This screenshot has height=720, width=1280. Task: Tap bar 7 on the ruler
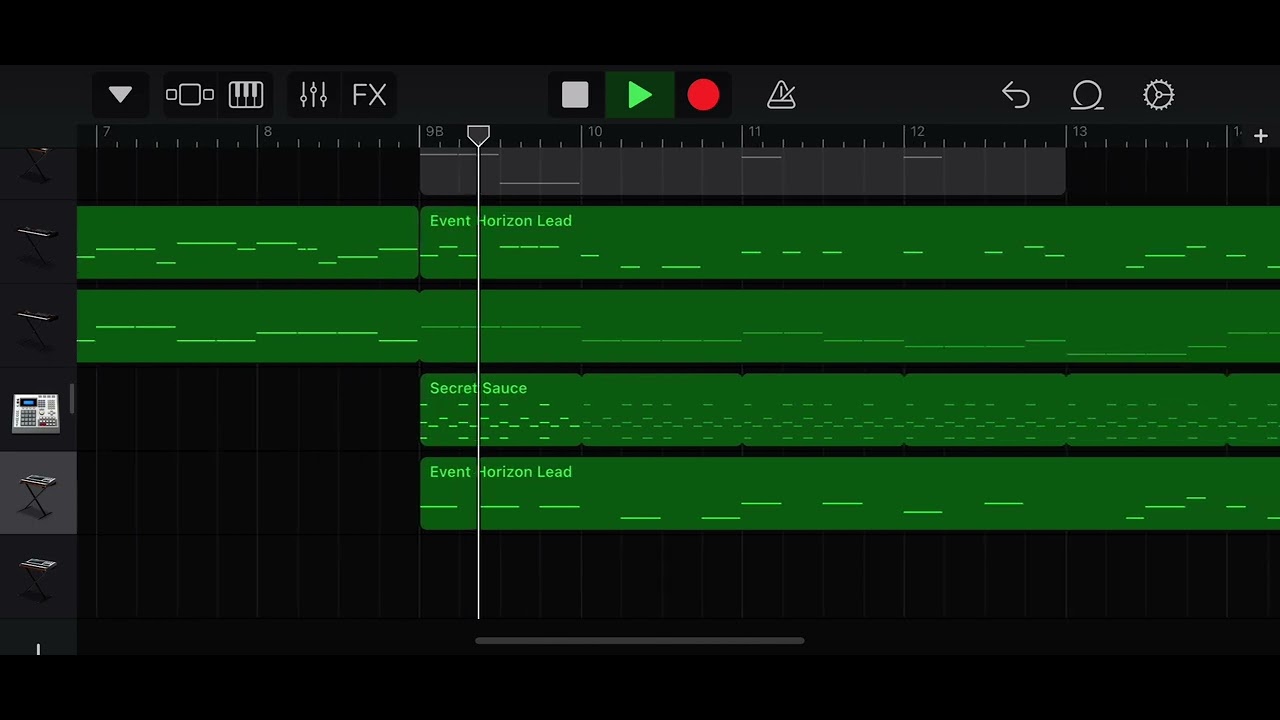tap(107, 131)
